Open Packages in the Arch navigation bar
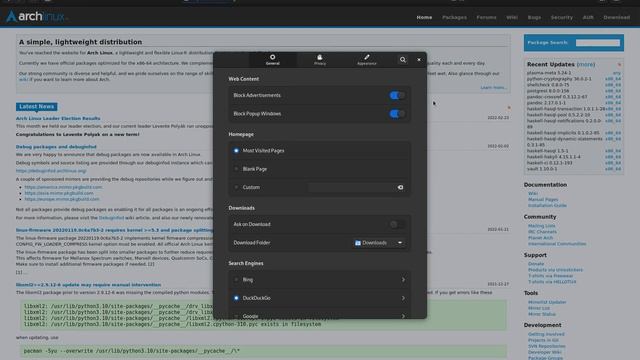Screen dimensions: 640x360 click(x=454, y=18)
